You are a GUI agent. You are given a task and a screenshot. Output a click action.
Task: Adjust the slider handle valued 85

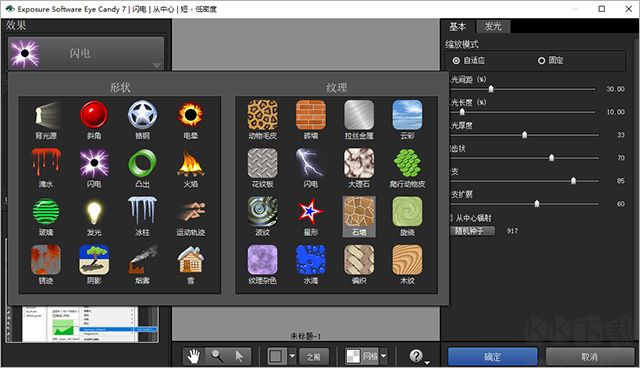(x=573, y=180)
